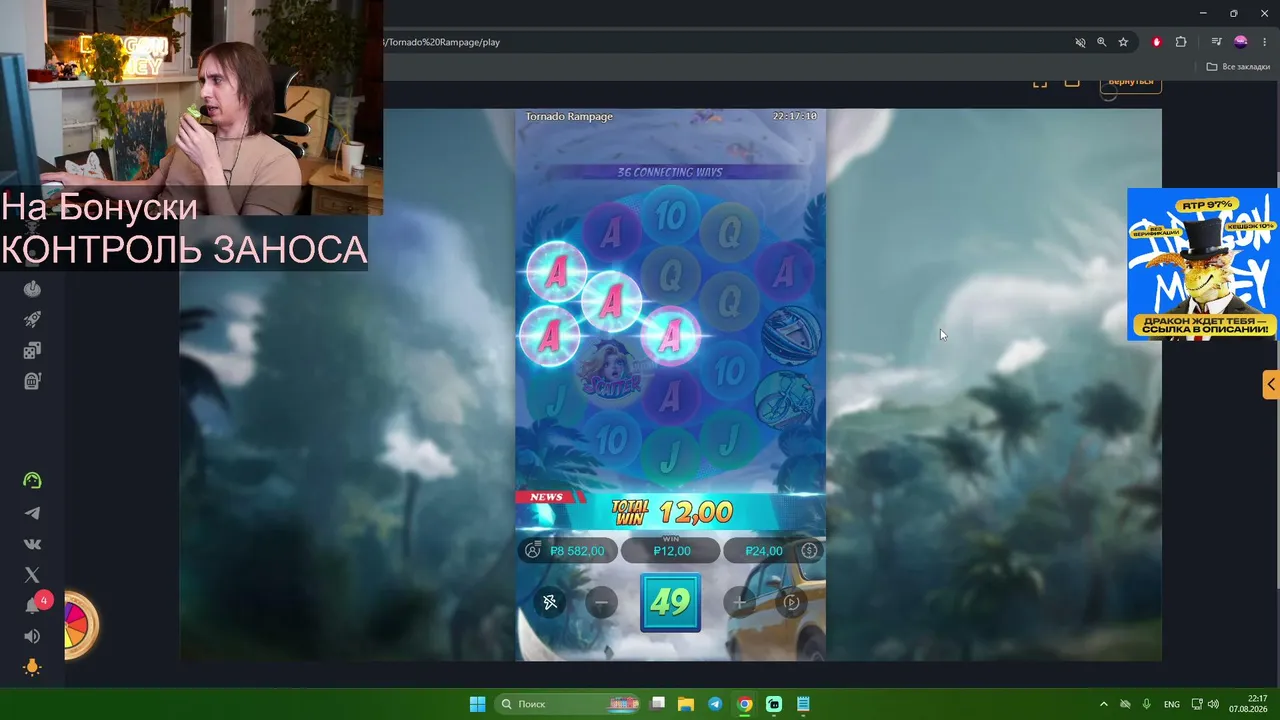Click the Поиск taskbar search box

(x=568, y=704)
